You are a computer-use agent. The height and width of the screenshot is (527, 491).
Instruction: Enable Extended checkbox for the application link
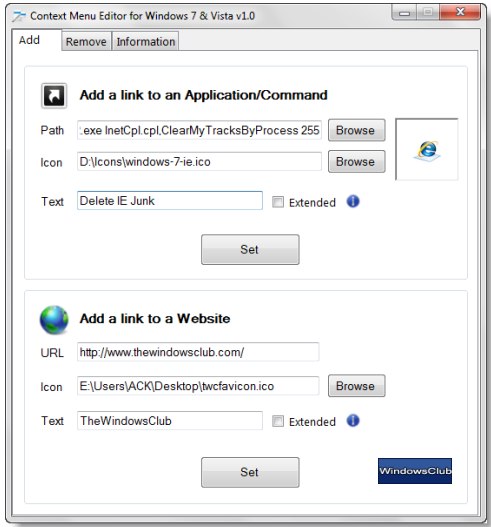click(x=278, y=202)
